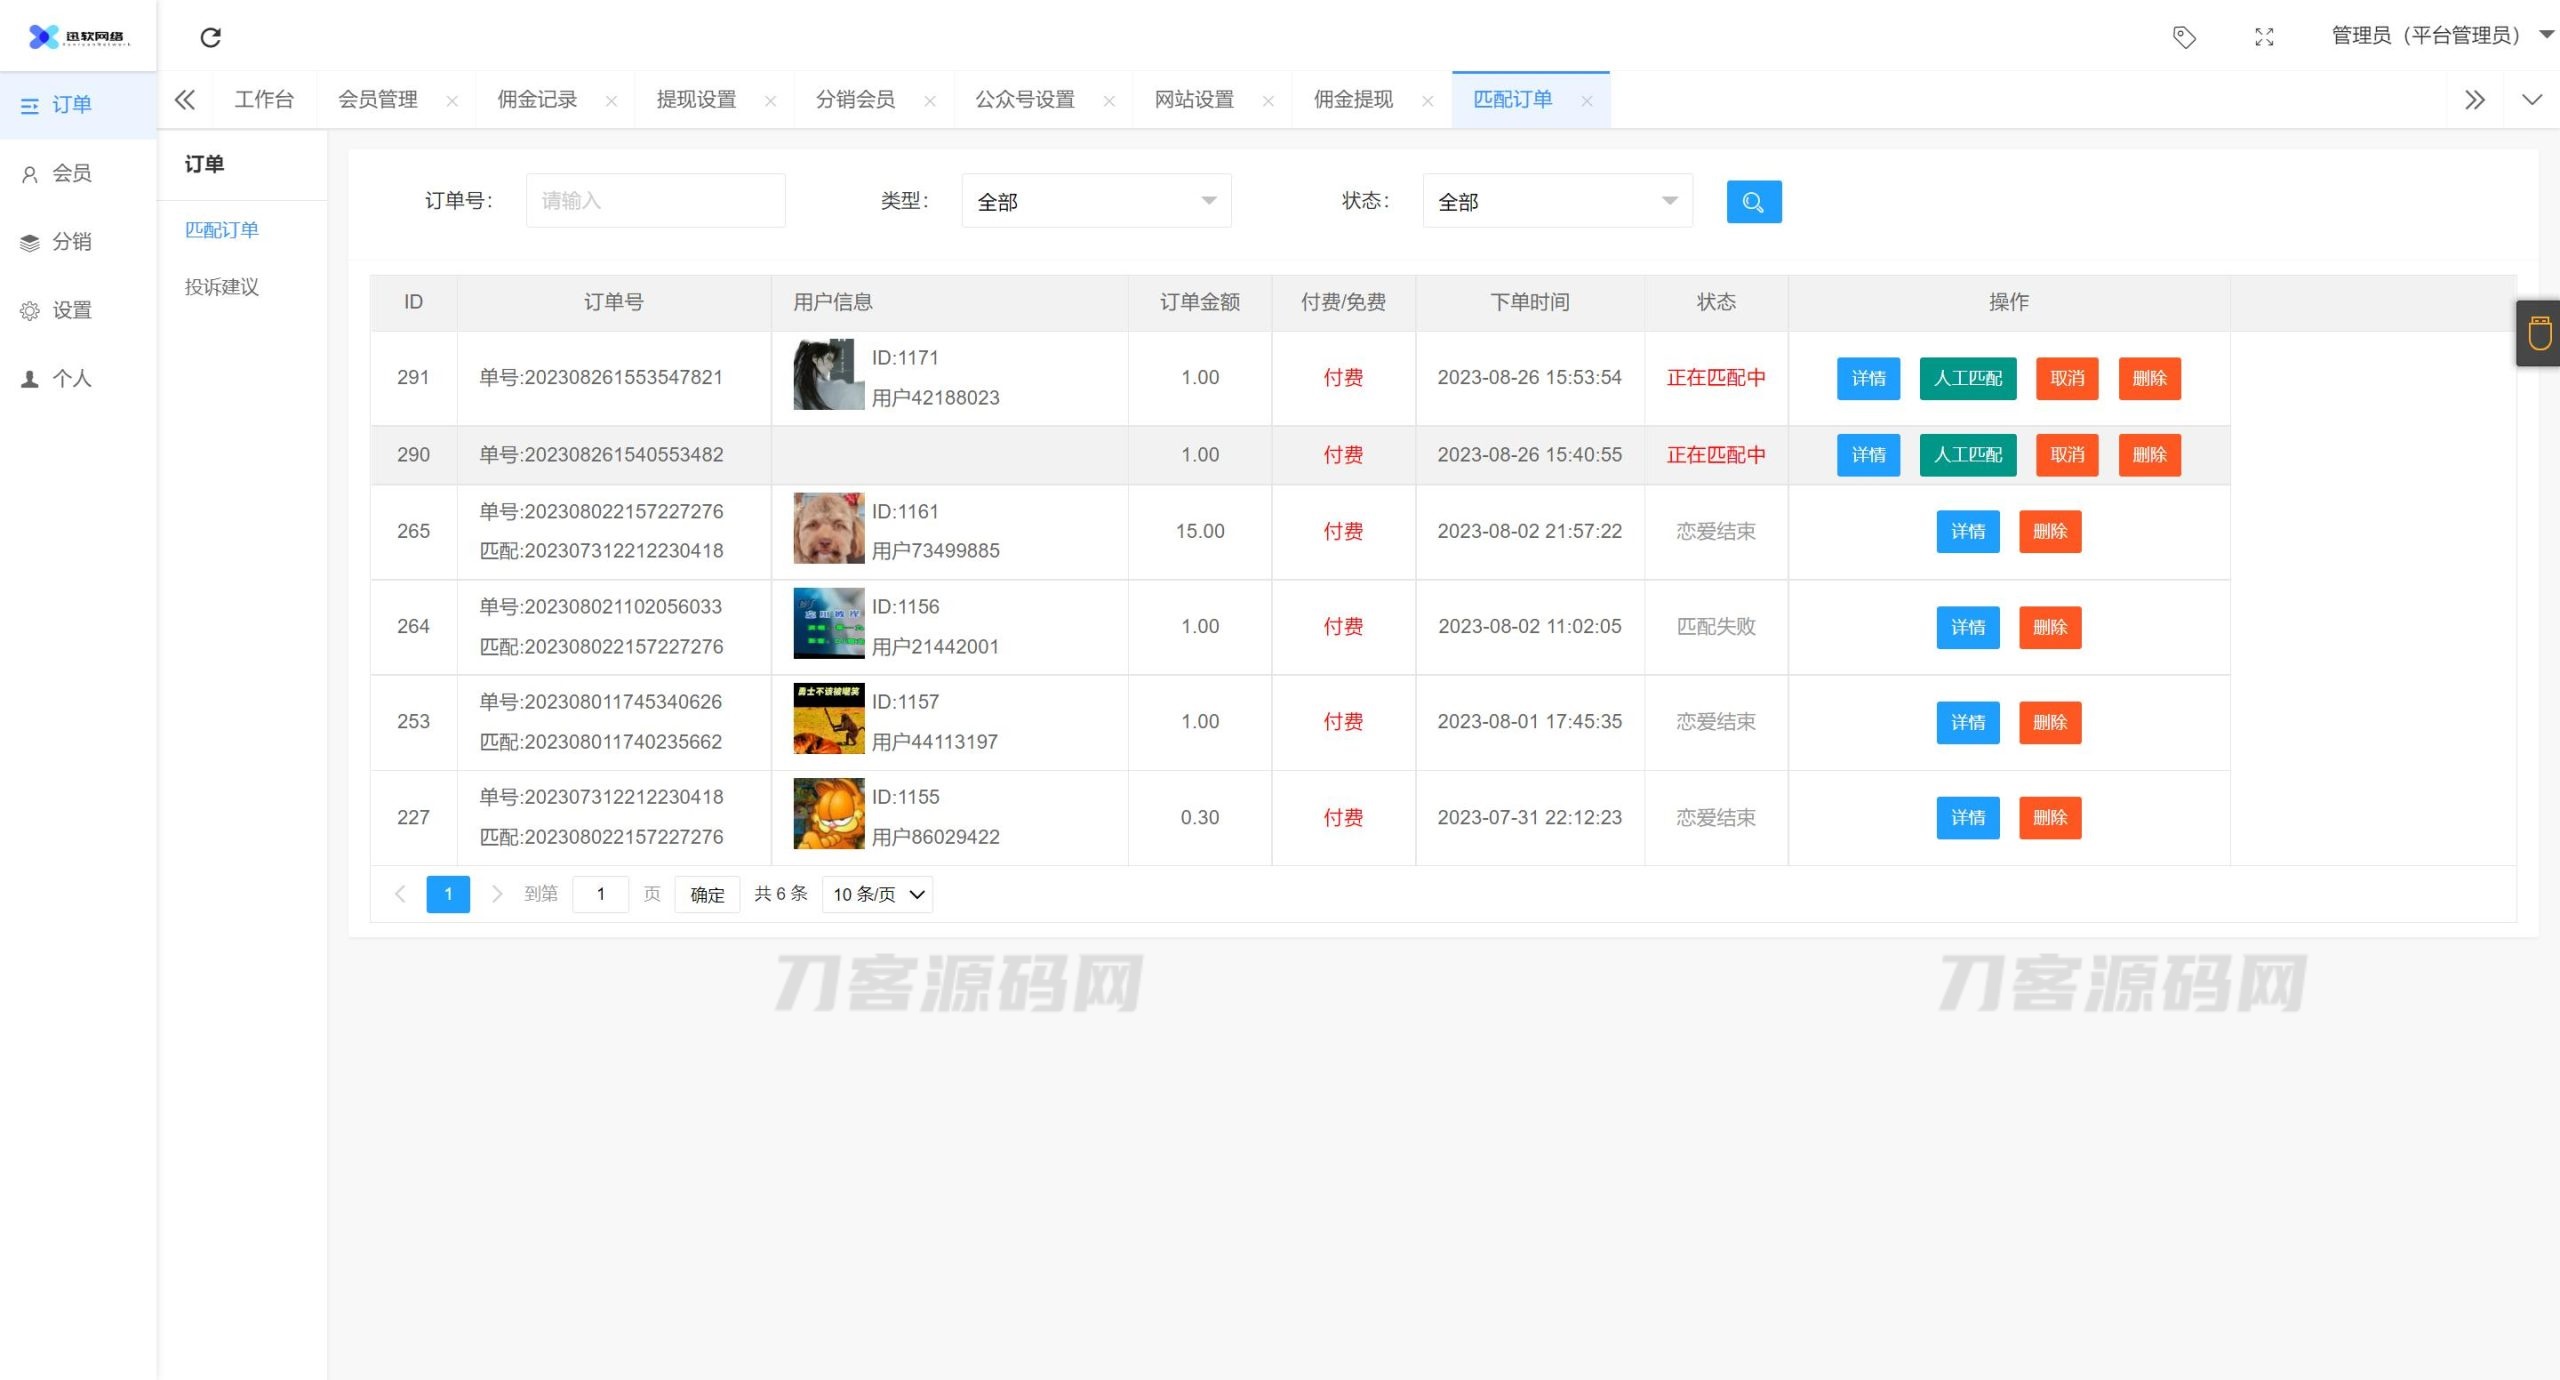This screenshot has width=2560, height=1380.
Task: Close the 佣金提现 tab
Action: pyautogui.click(x=1427, y=101)
